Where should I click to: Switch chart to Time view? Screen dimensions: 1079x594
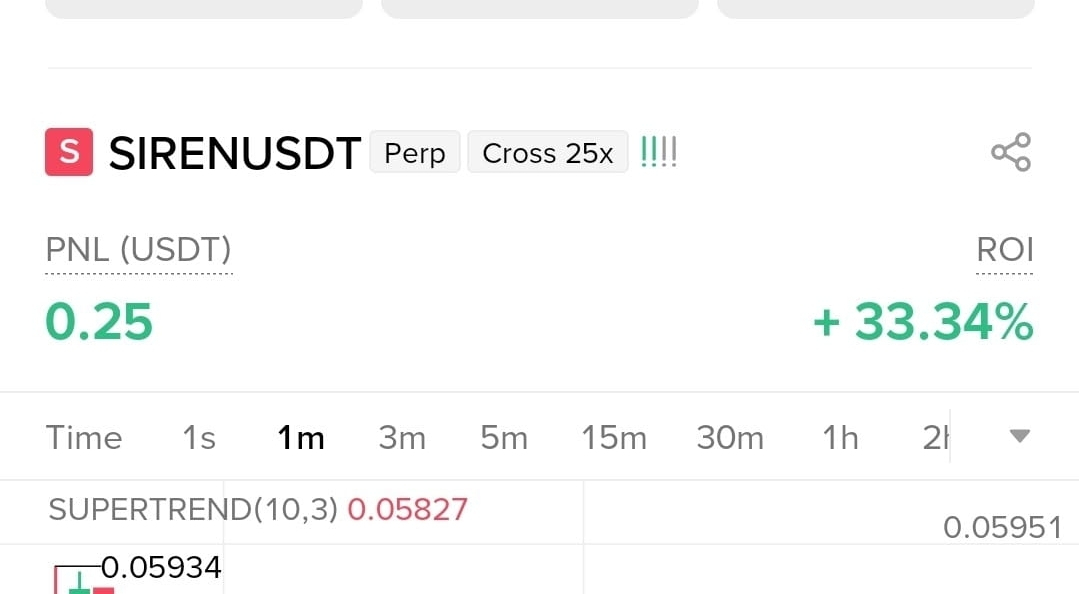click(x=84, y=438)
